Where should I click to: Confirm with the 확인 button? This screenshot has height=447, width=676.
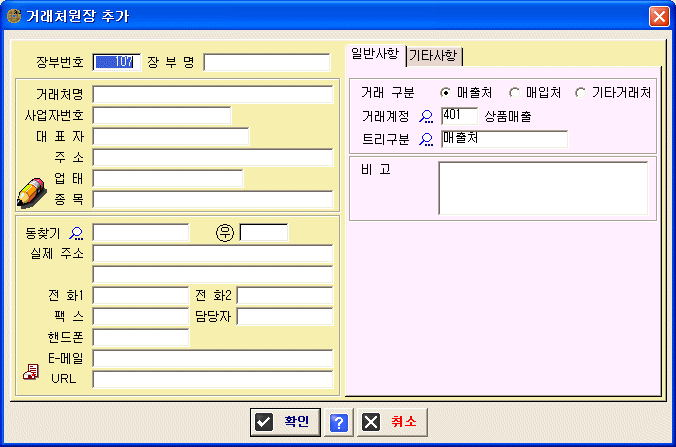(285, 422)
